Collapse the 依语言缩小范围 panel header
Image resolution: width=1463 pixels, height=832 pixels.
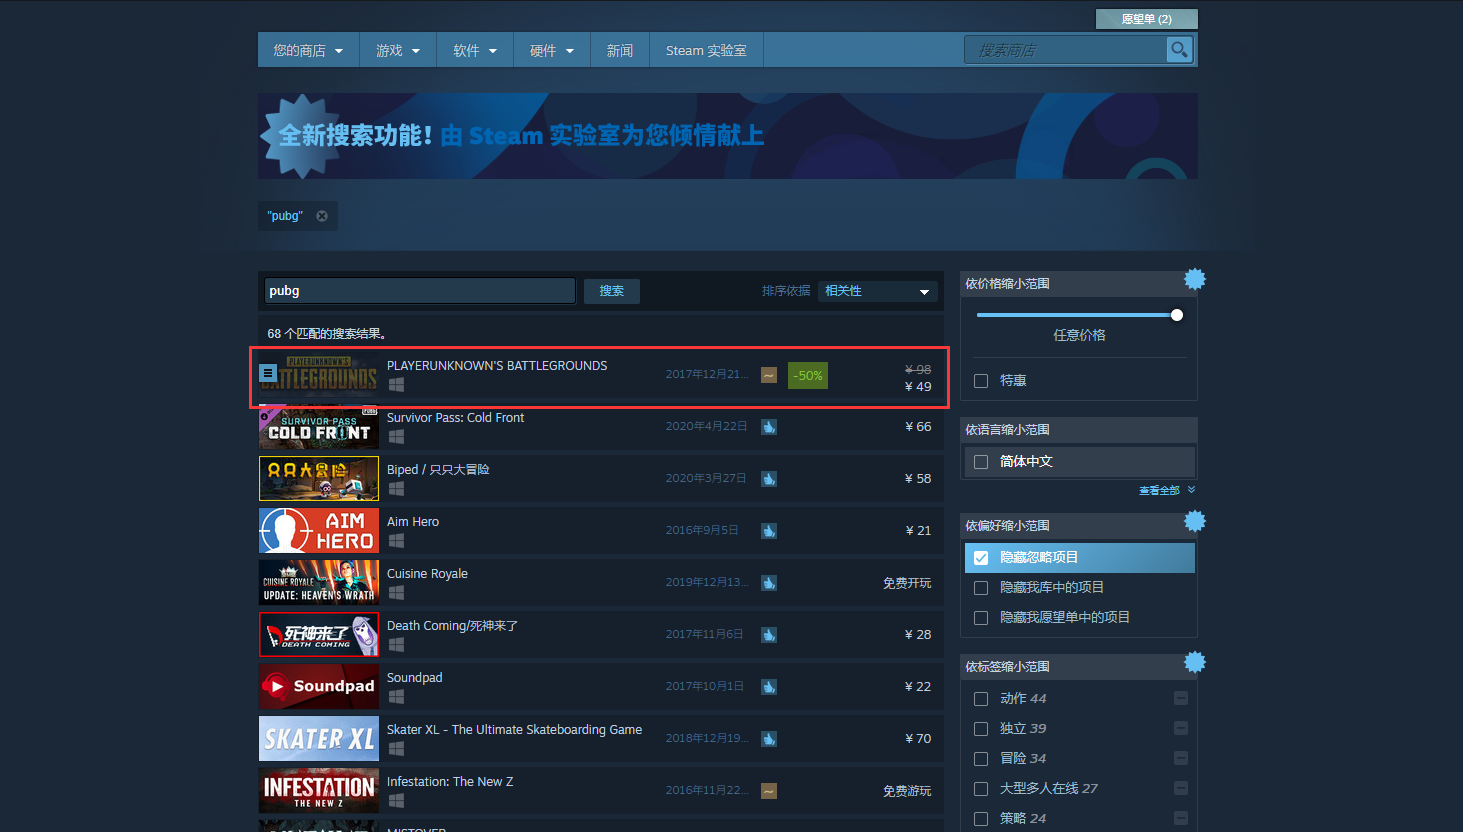coord(1078,430)
